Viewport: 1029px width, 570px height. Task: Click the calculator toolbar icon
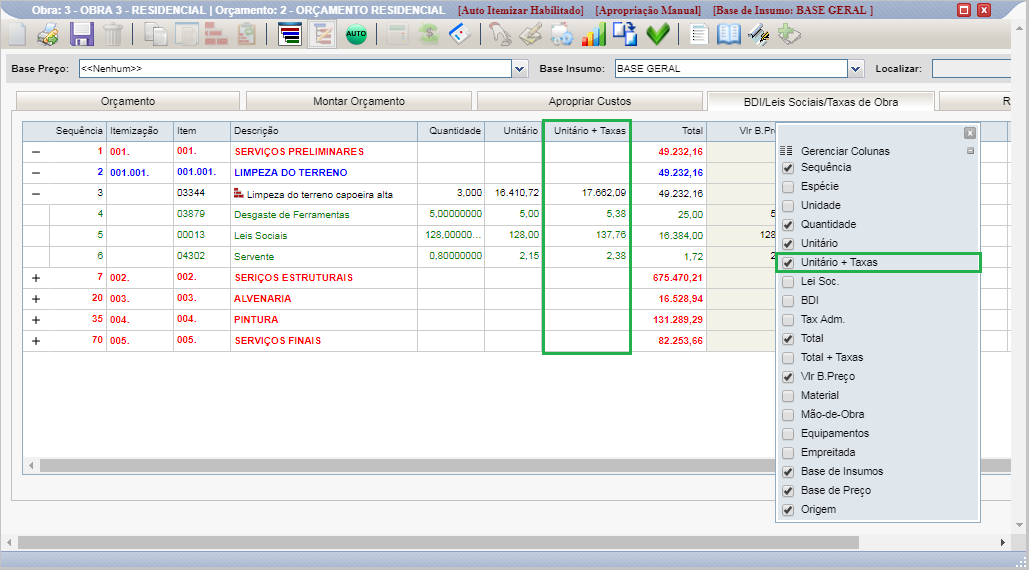click(398, 34)
